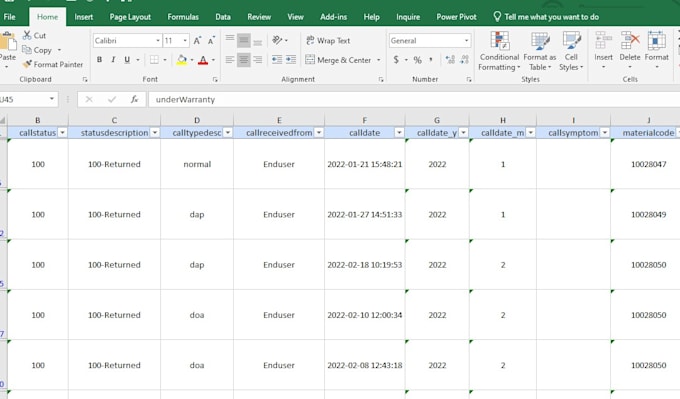Click the Delete cells button
Image resolution: width=680 pixels, height=399 pixels.
[630, 50]
